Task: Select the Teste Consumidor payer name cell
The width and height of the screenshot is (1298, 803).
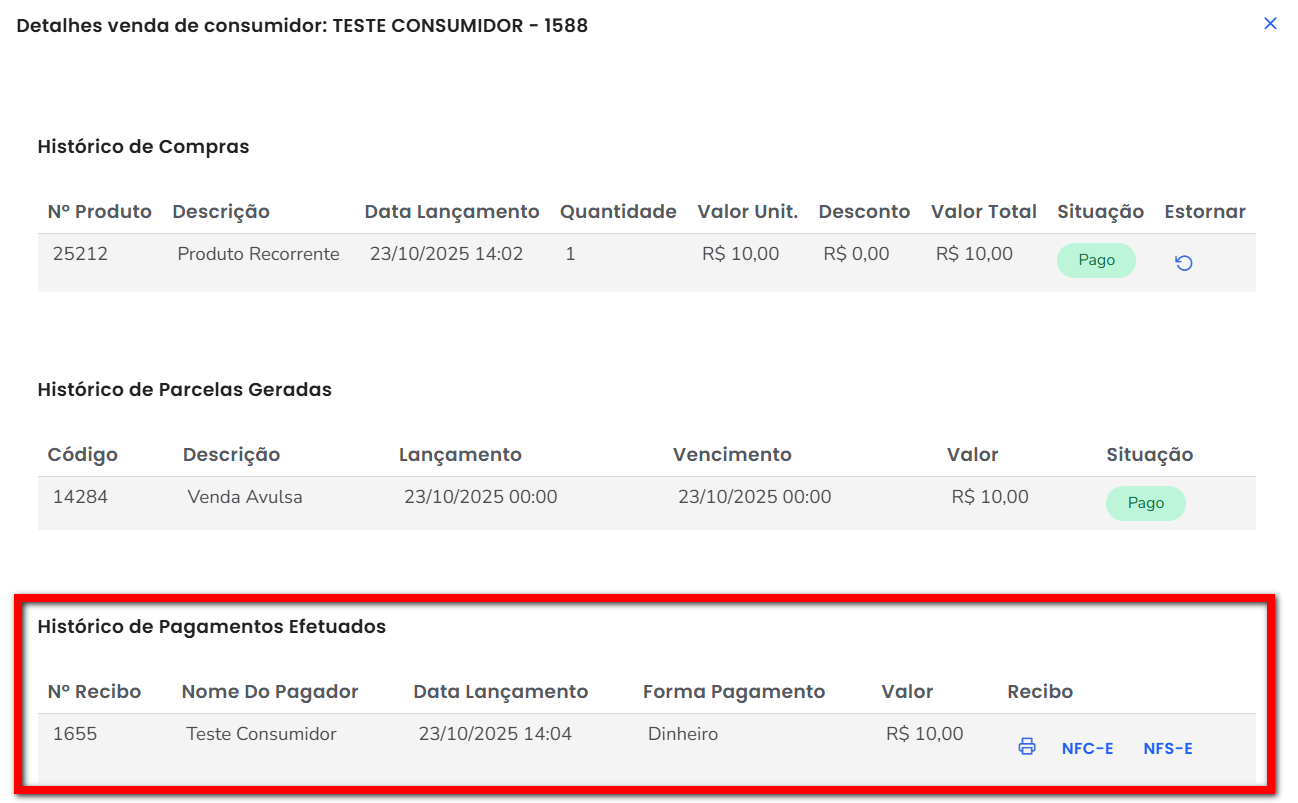Action: pyautogui.click(x=261, y=734)
